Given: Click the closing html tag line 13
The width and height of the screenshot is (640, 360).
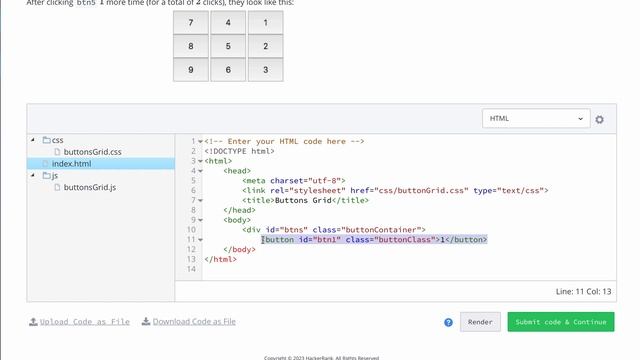Looking at the screenshot, I should click(220, 259).
